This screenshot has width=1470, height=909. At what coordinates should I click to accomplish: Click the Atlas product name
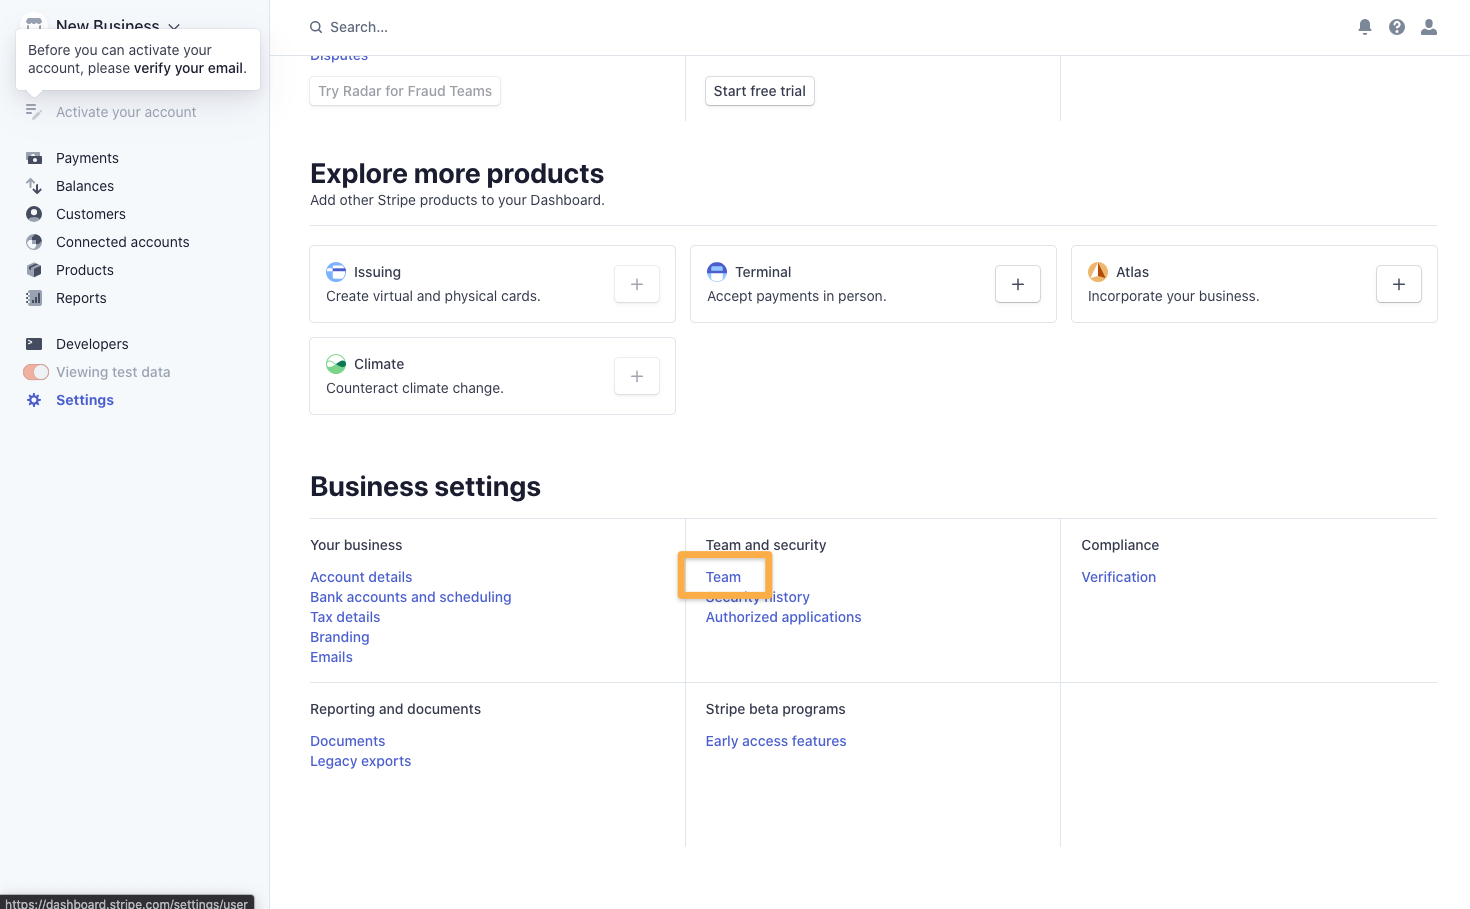tap(1132, 272)
